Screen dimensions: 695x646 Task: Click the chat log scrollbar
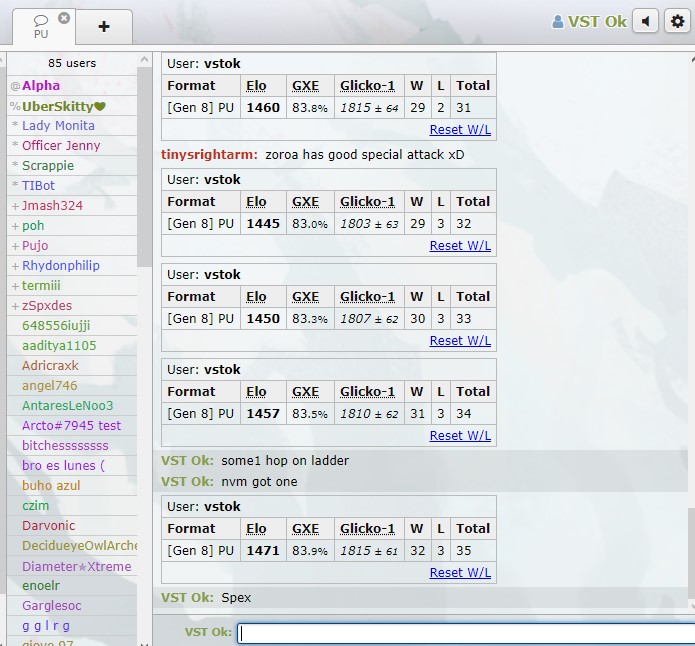689,330
